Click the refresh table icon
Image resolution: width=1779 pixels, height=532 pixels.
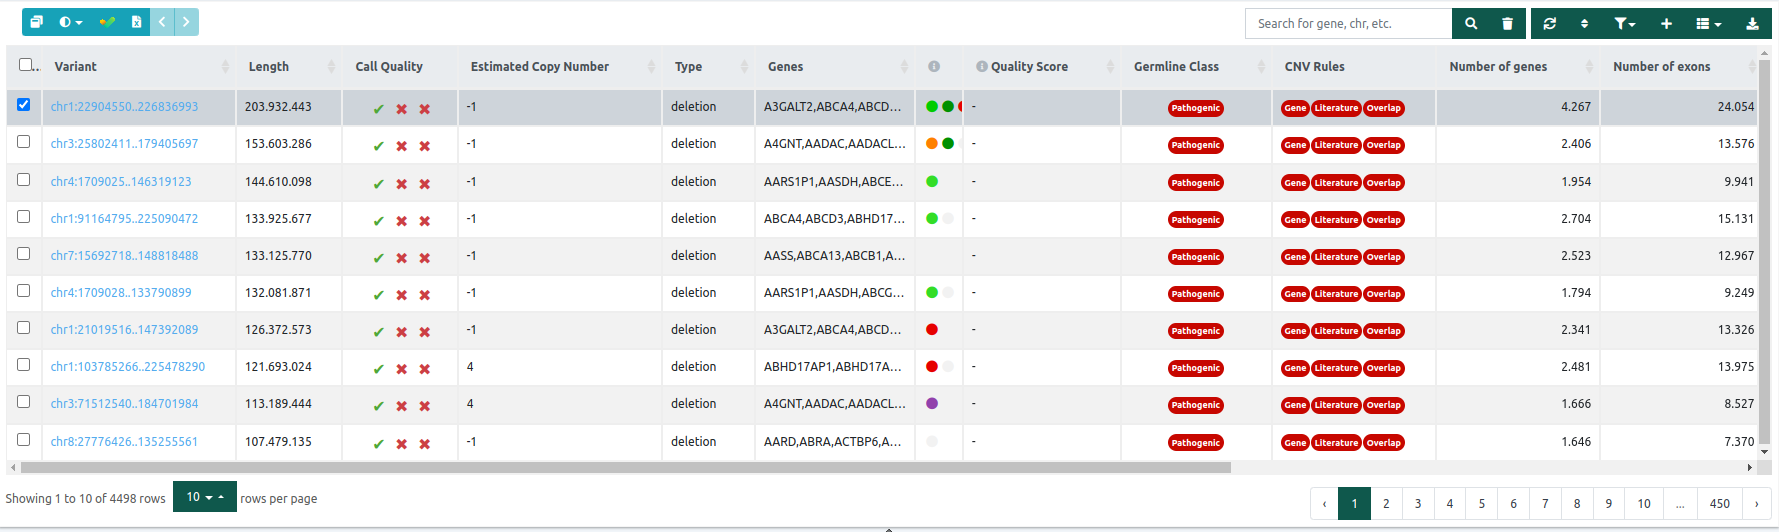click(x=1549, y=23)
